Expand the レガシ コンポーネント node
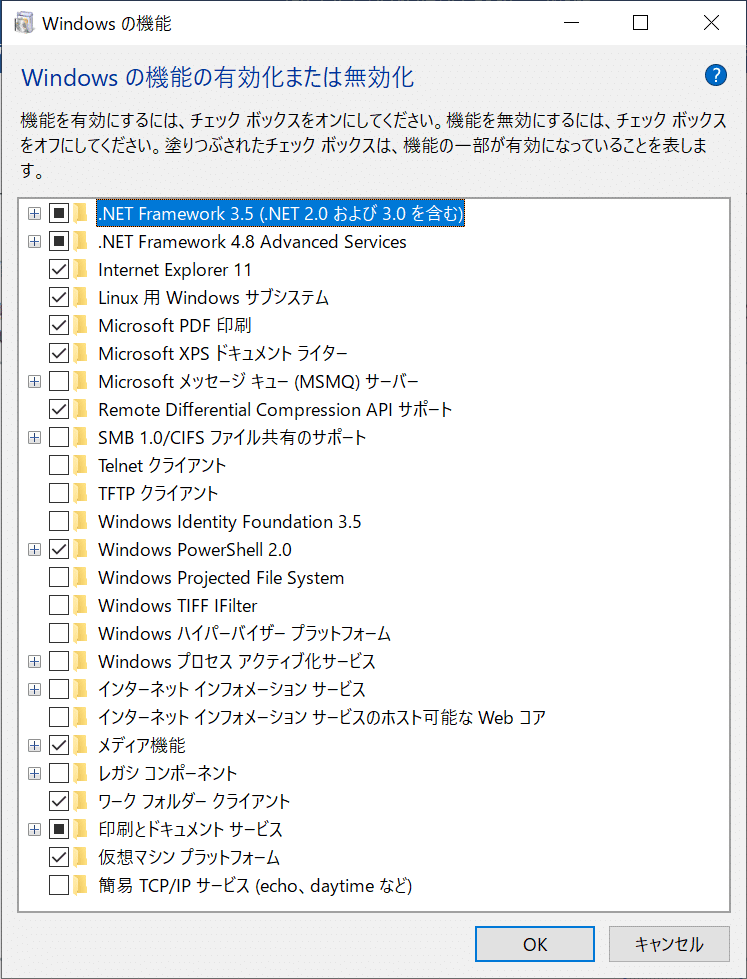747x979 pixels. 34,774
